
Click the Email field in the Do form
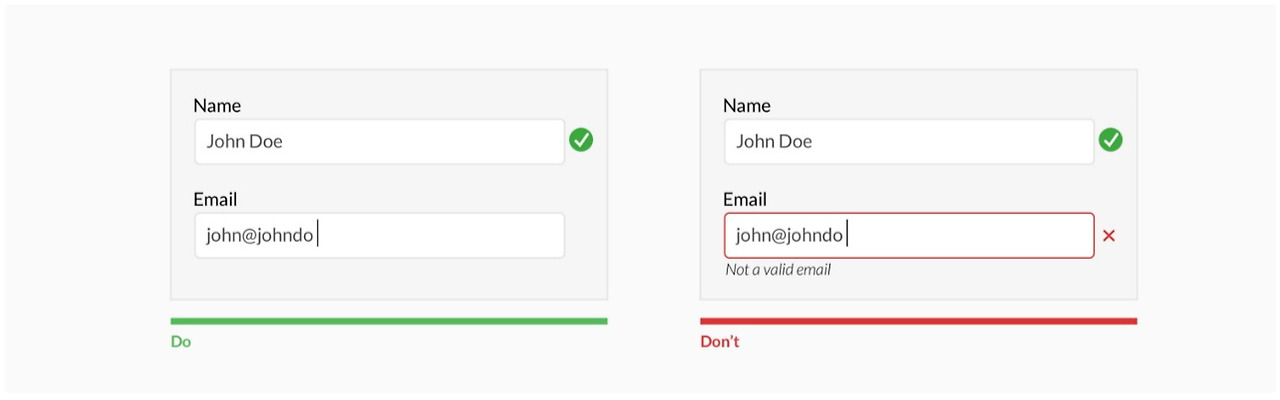pyautogui.click(x=380, y=236)
